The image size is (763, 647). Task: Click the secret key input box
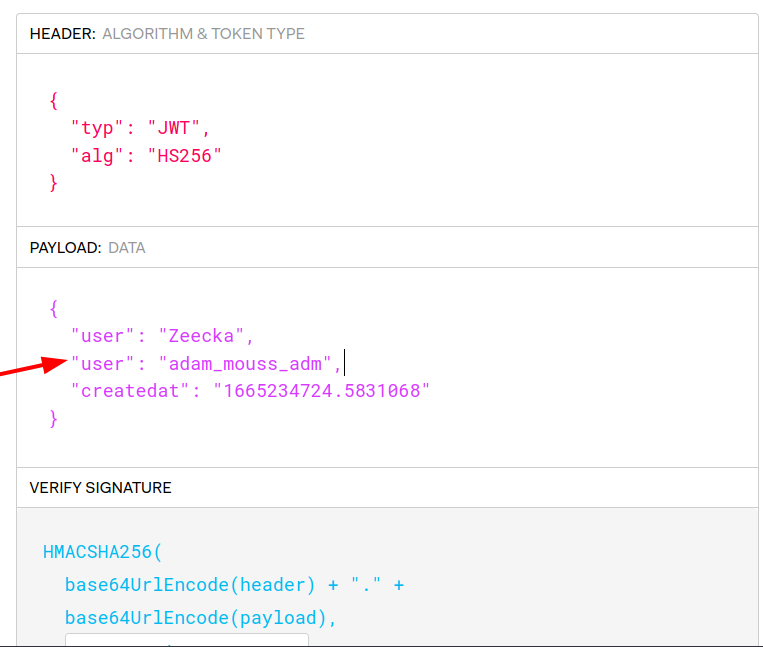187,639
